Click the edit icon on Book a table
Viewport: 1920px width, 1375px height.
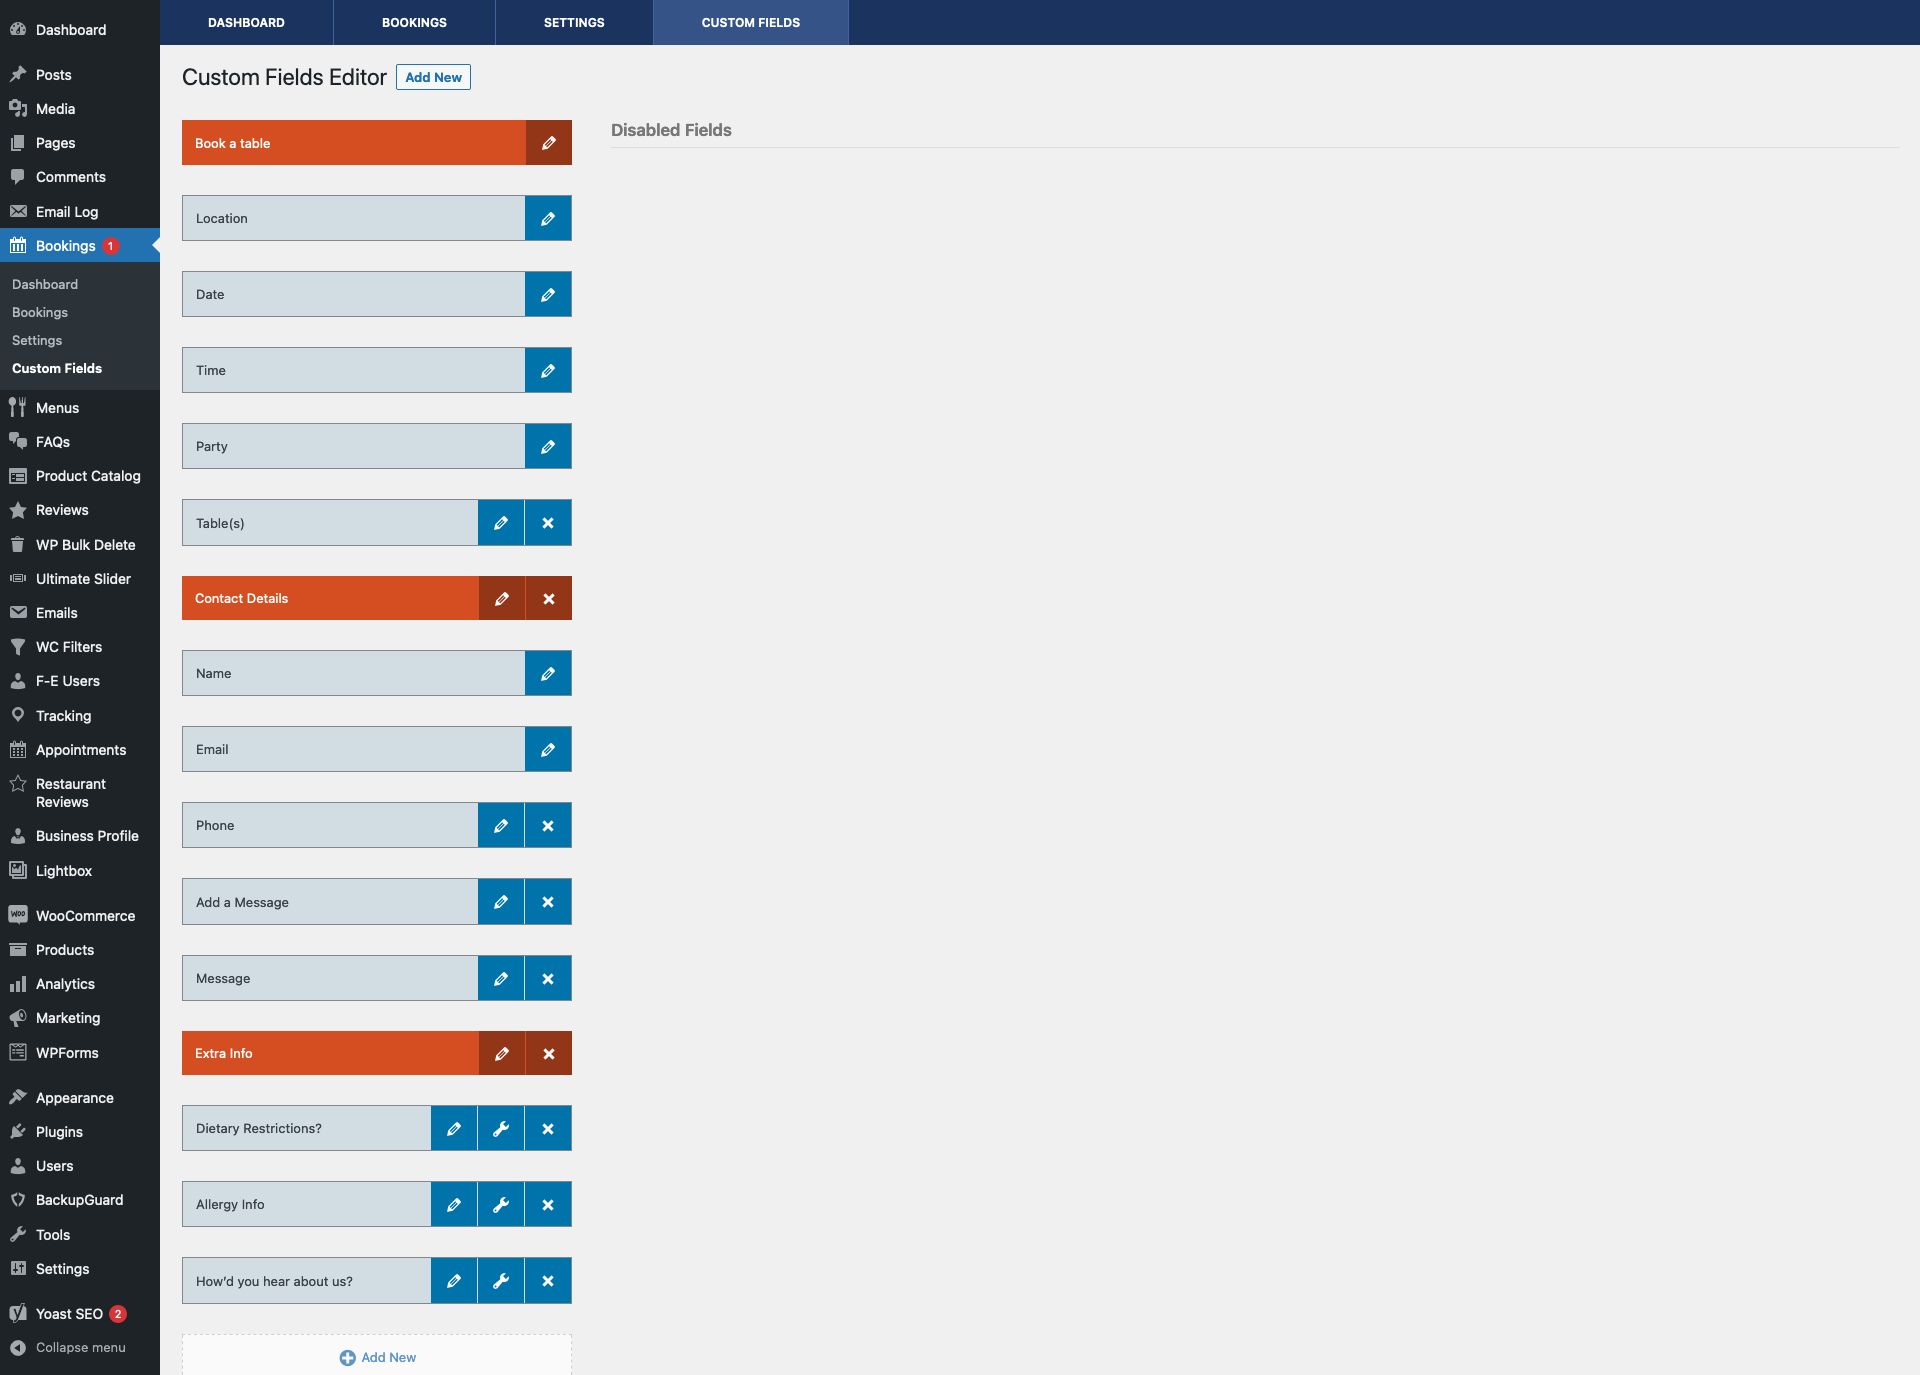tap(548, 143)
